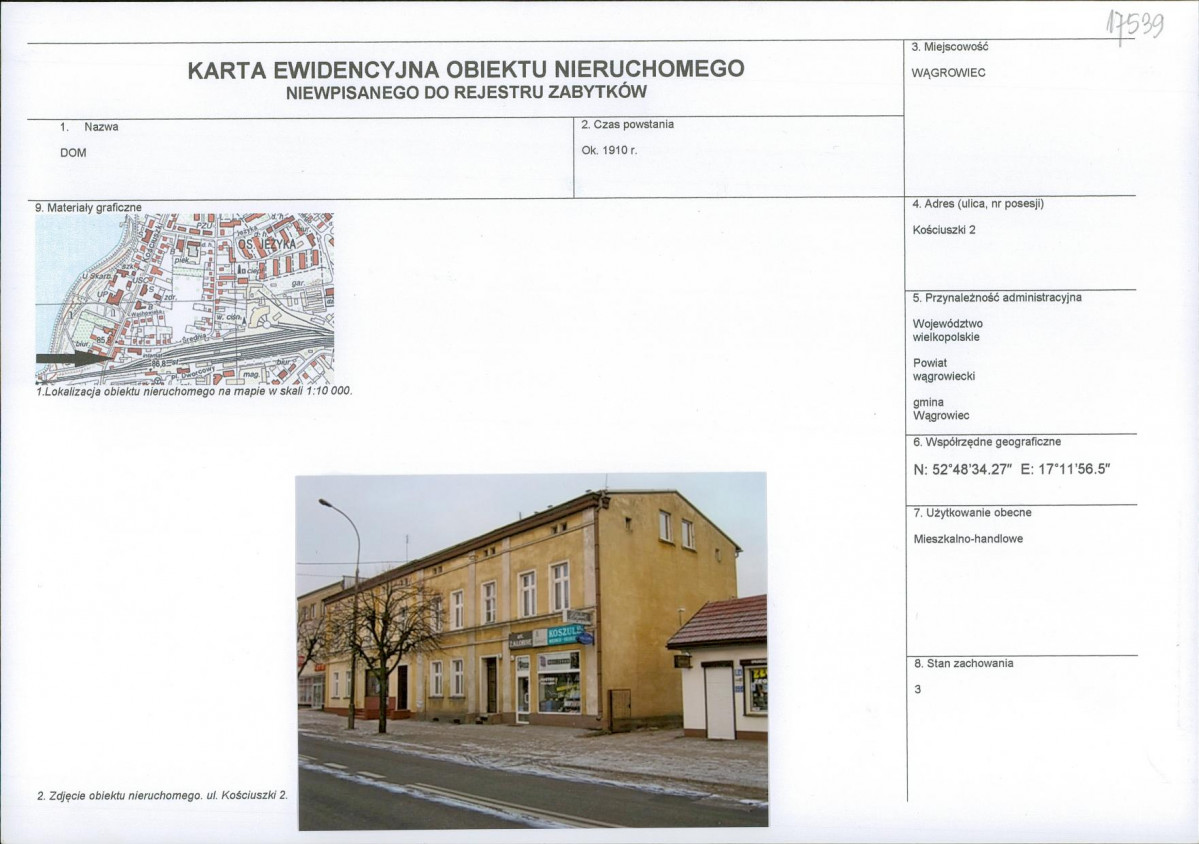Select the condition value '3'
This screenshot has height=844, width=1199.
click(918, 690)
